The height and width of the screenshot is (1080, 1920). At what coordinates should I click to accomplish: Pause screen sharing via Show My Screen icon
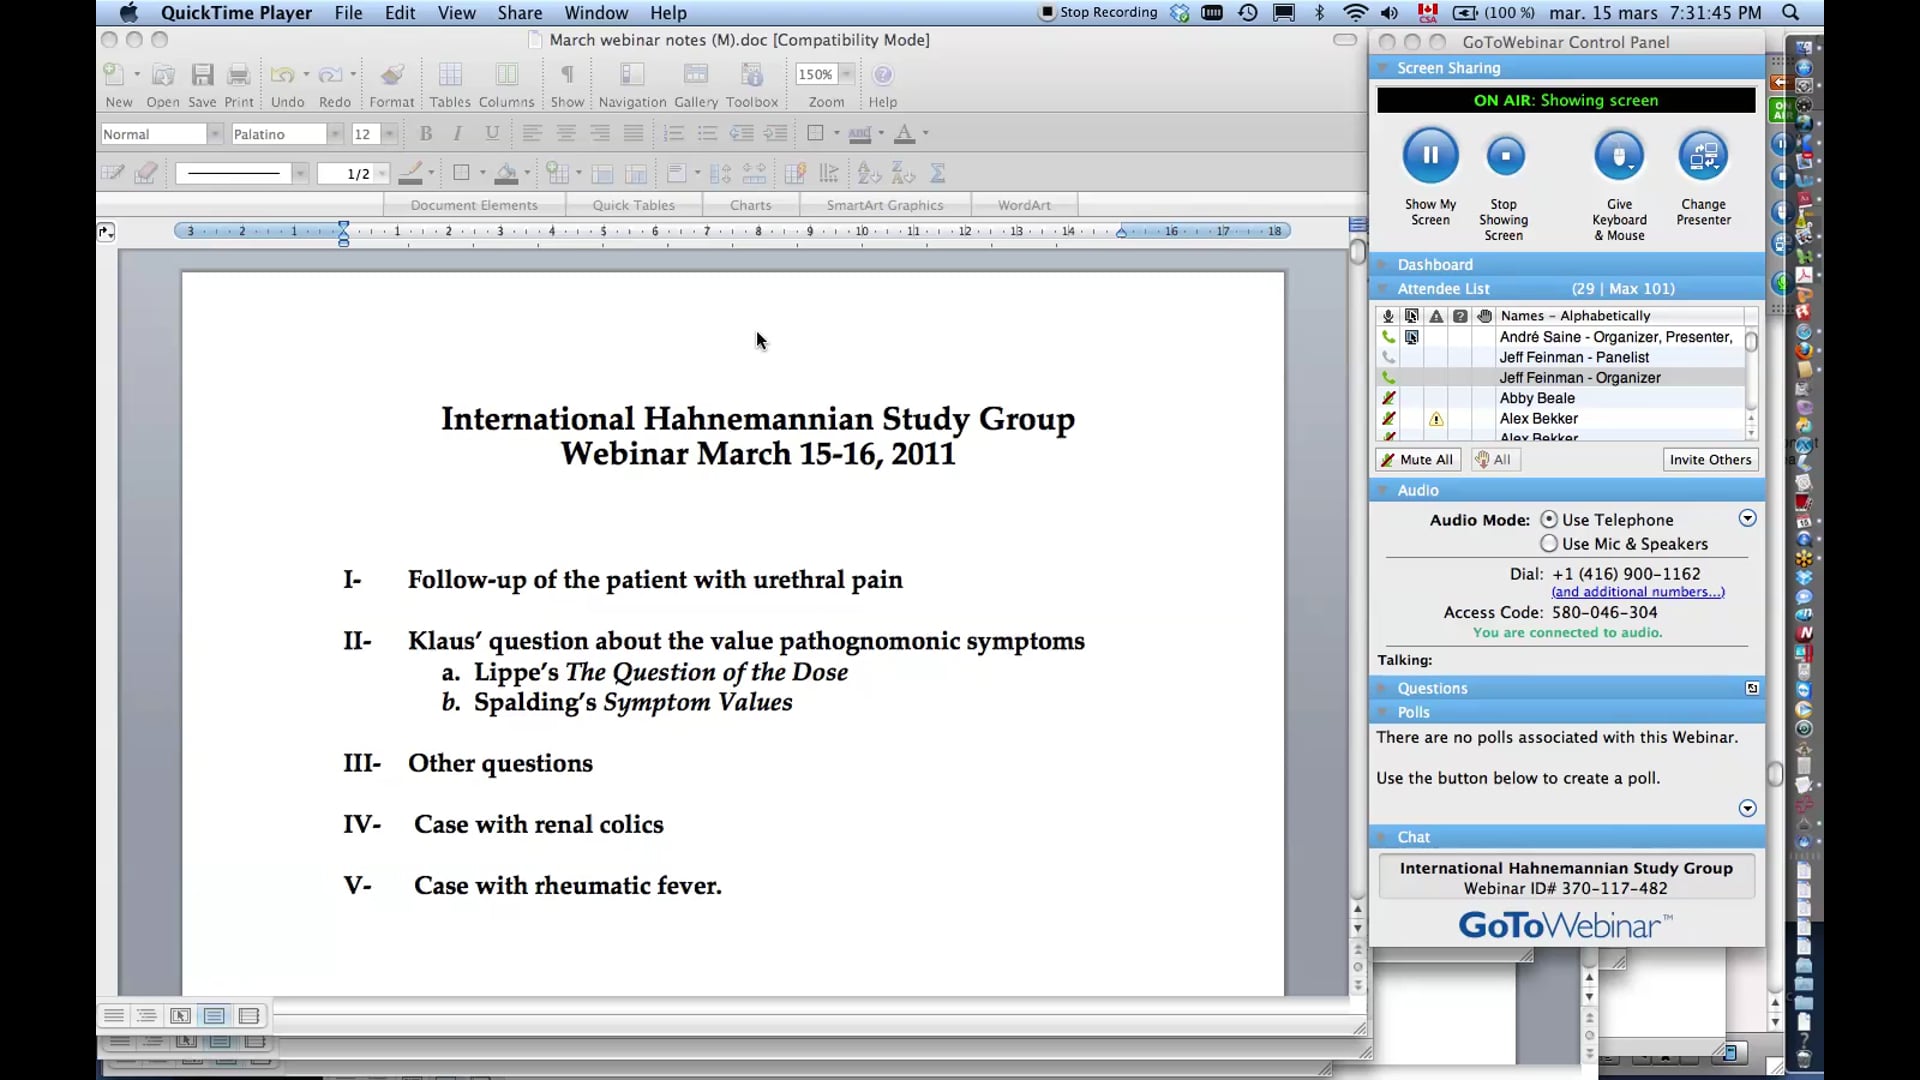1429,156
